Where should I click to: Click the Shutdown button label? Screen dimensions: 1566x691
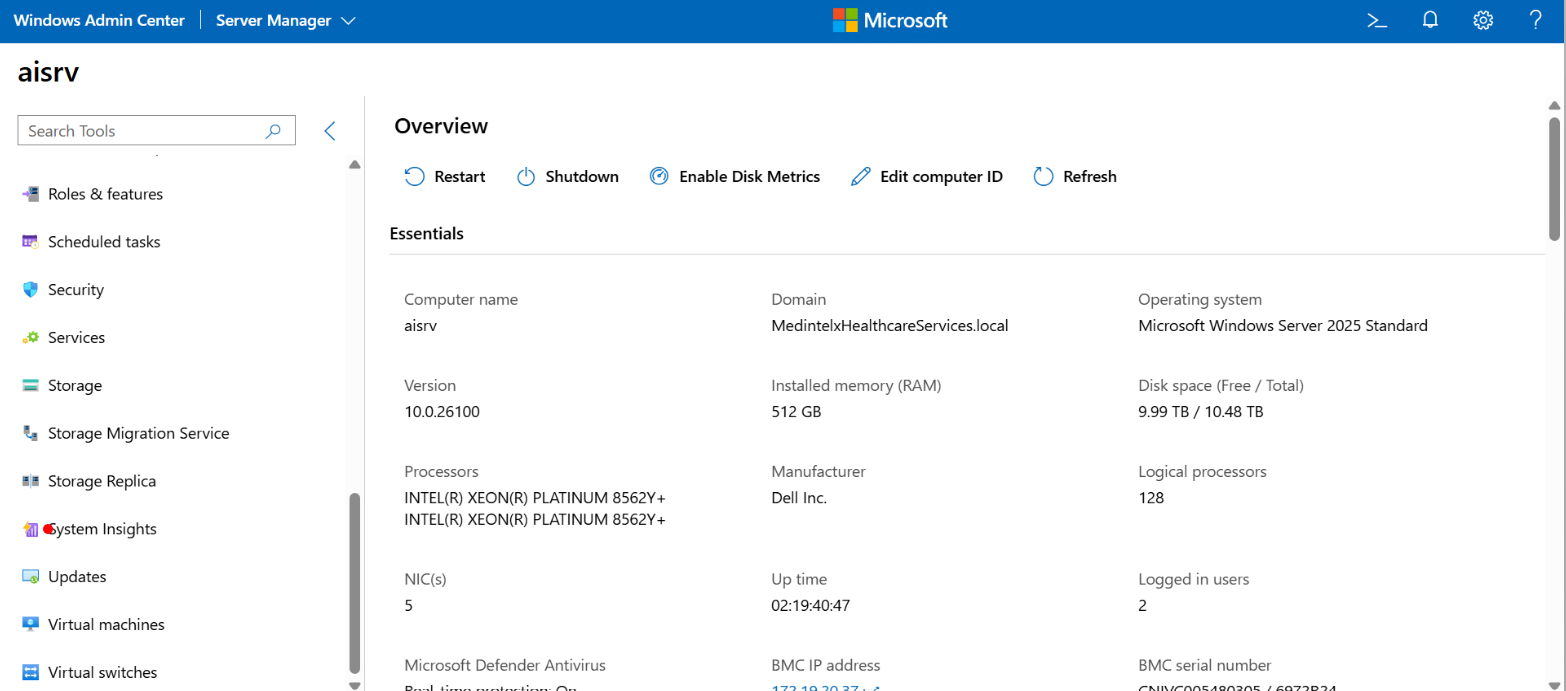pos(582,177)
